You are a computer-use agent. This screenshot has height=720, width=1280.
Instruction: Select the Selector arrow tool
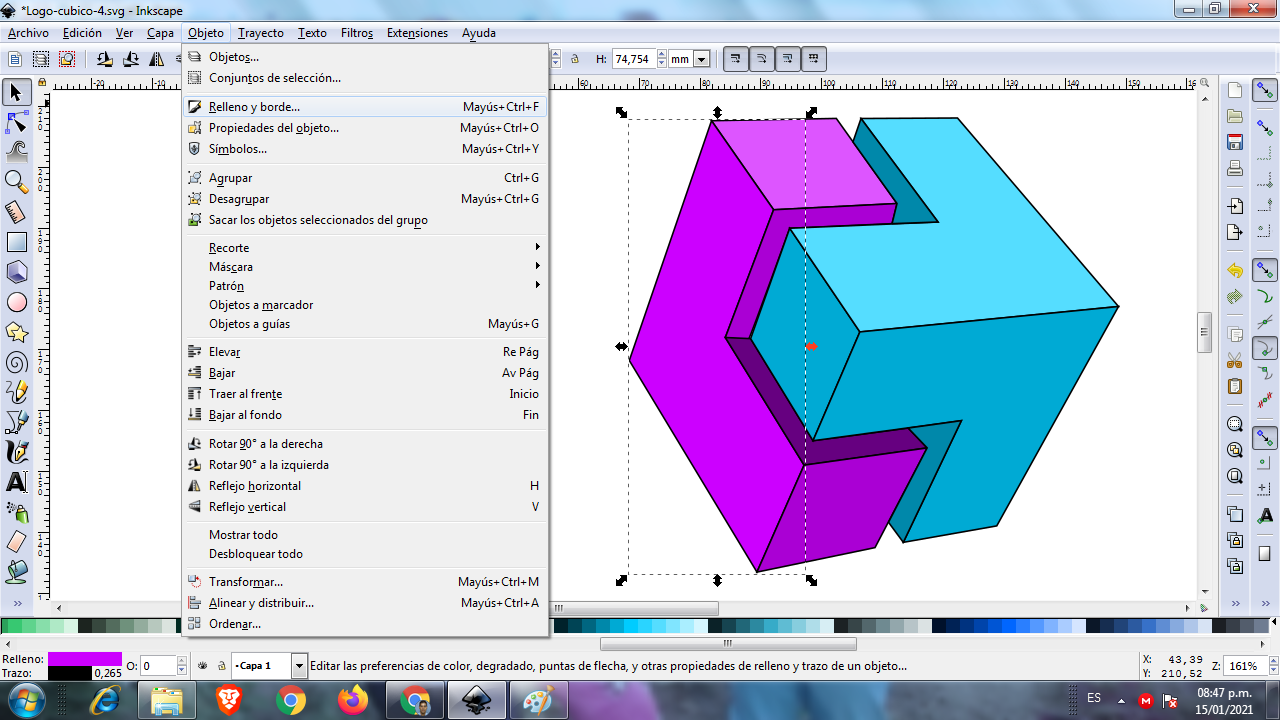pos(16,92)
